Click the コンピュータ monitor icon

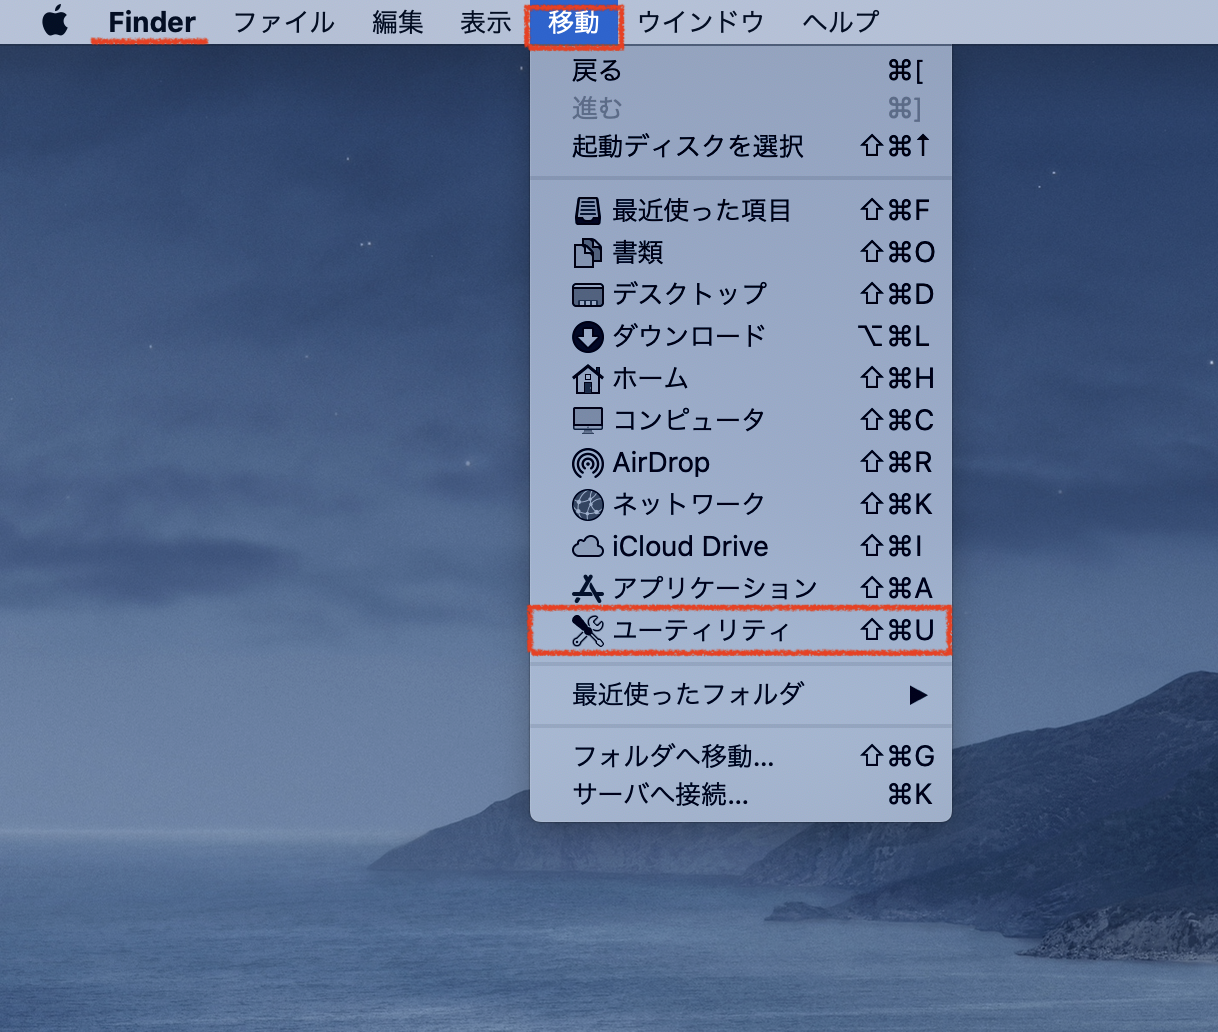click(x=588, y=421)
